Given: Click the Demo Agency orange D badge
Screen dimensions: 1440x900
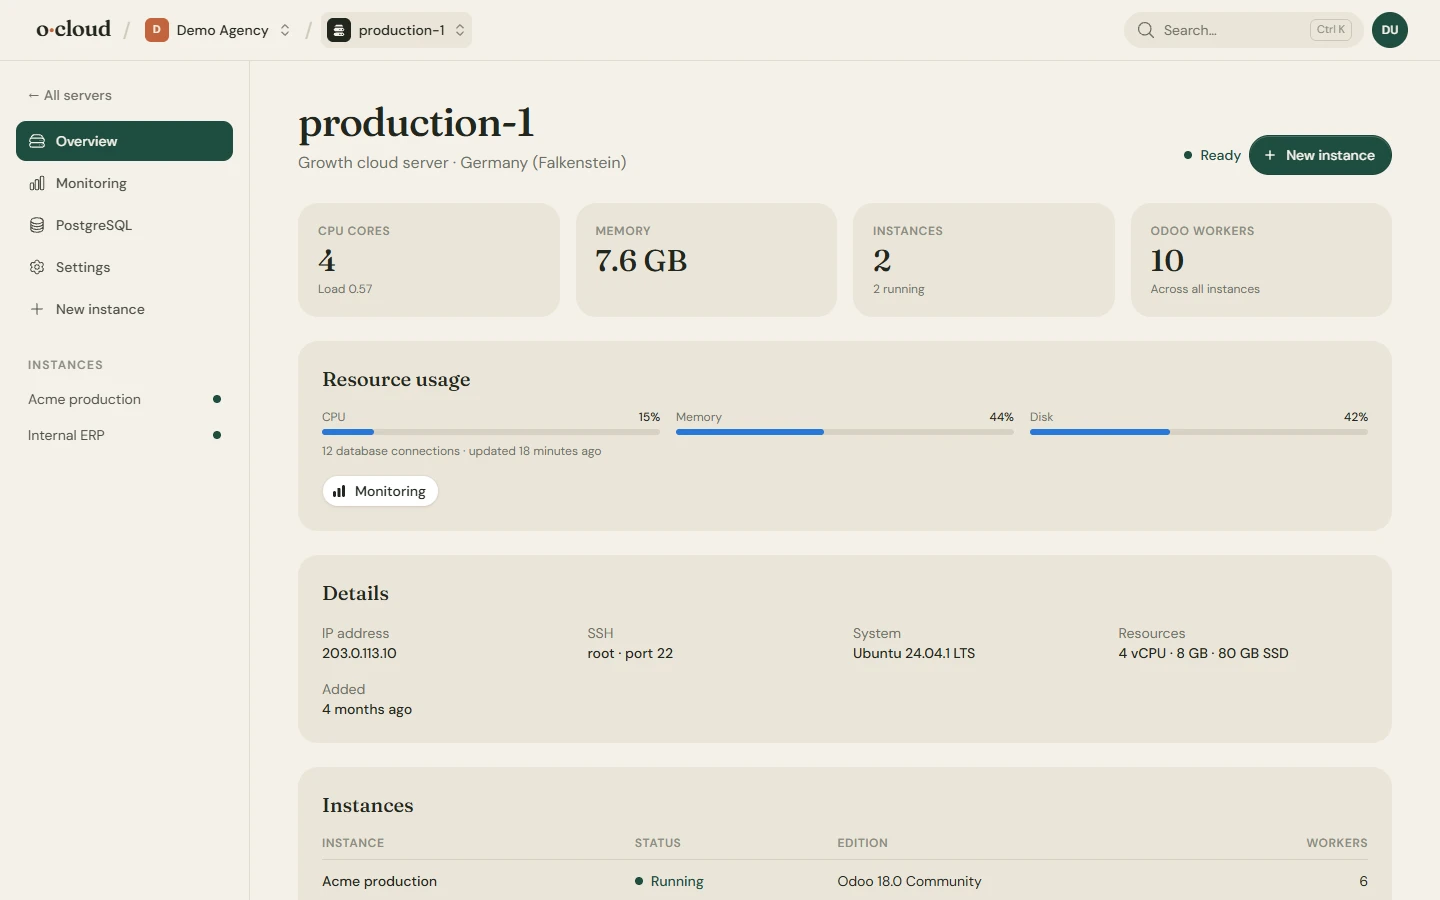Looking at the screenshot, I should (x=156, y=30).
